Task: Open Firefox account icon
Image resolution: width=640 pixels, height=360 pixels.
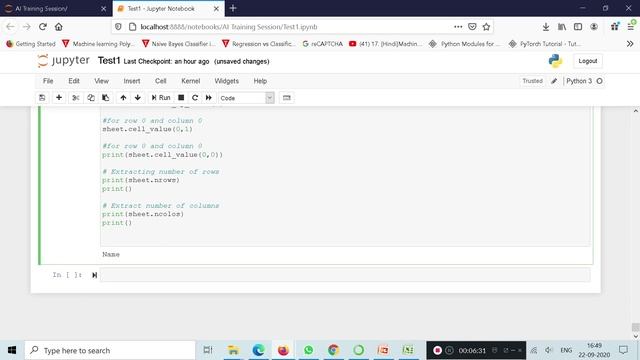Action: (x=594, y=27)
